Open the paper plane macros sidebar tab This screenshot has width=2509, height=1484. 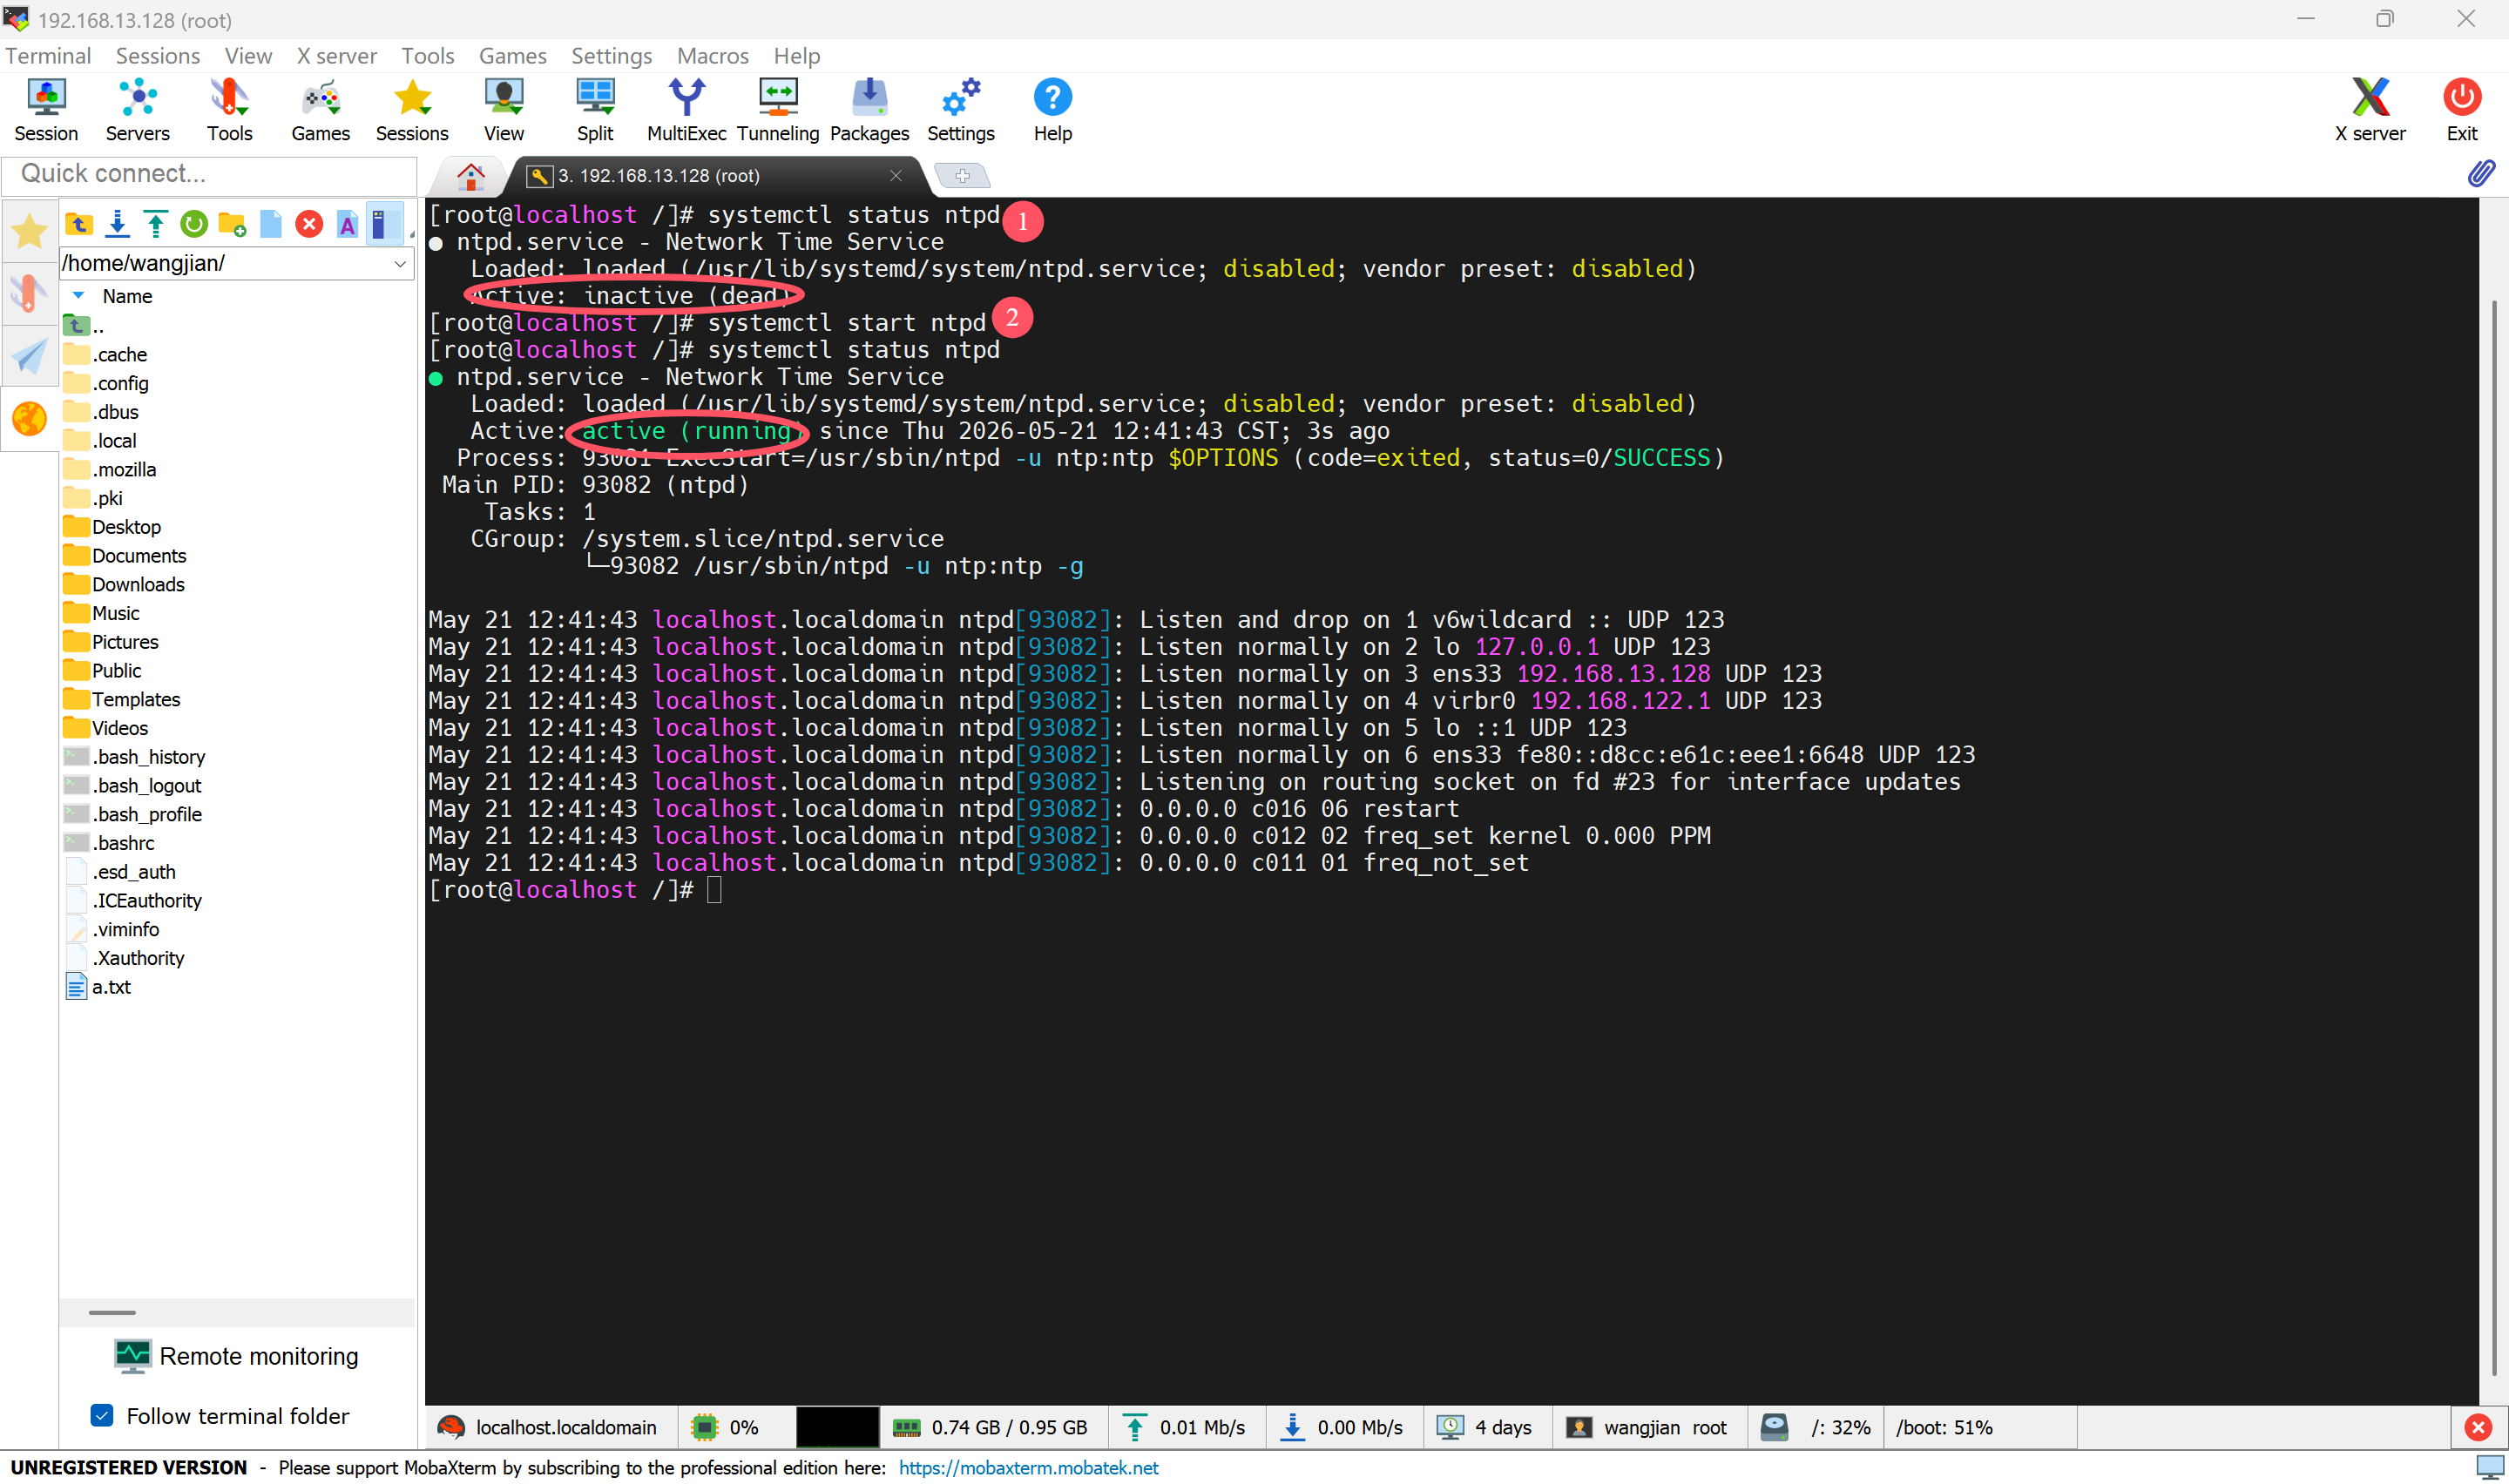(29, 357)
